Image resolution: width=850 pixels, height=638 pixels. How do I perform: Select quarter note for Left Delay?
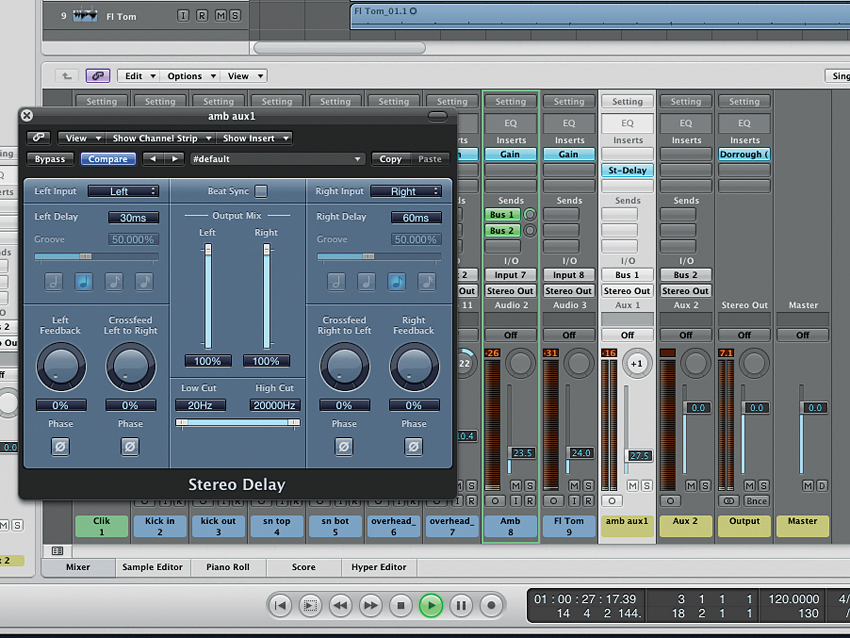pos(83,281)
